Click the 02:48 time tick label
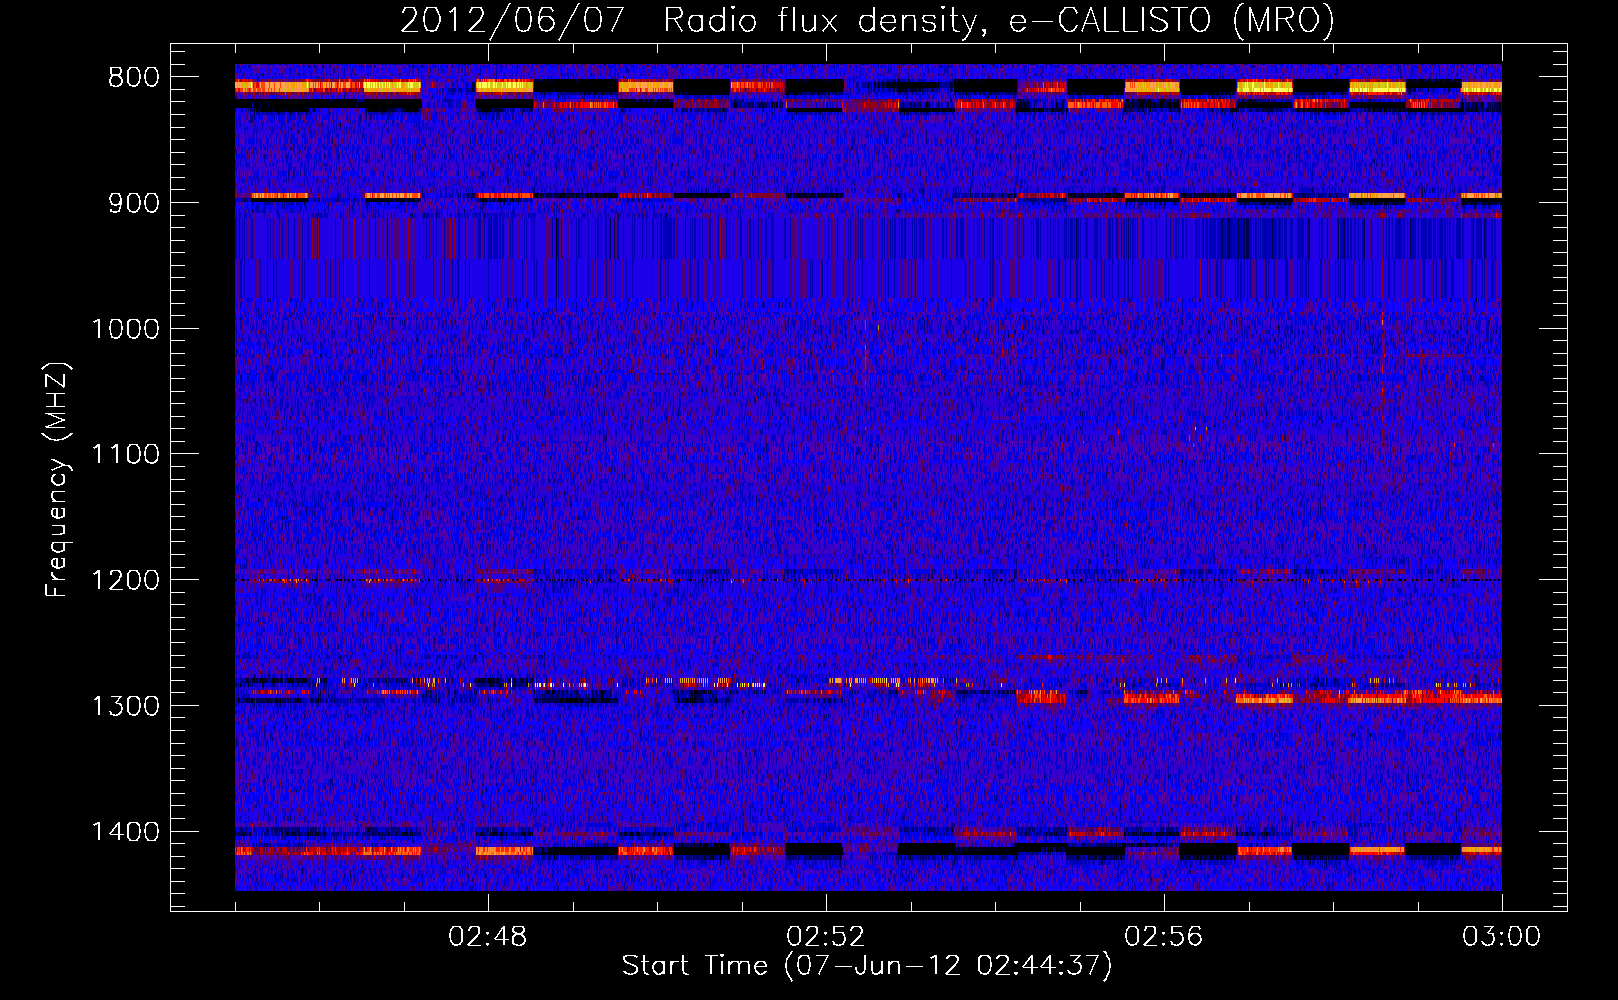Image resolution: width=1618 pixels, height=1000 pixels. (x=488, y=937)
